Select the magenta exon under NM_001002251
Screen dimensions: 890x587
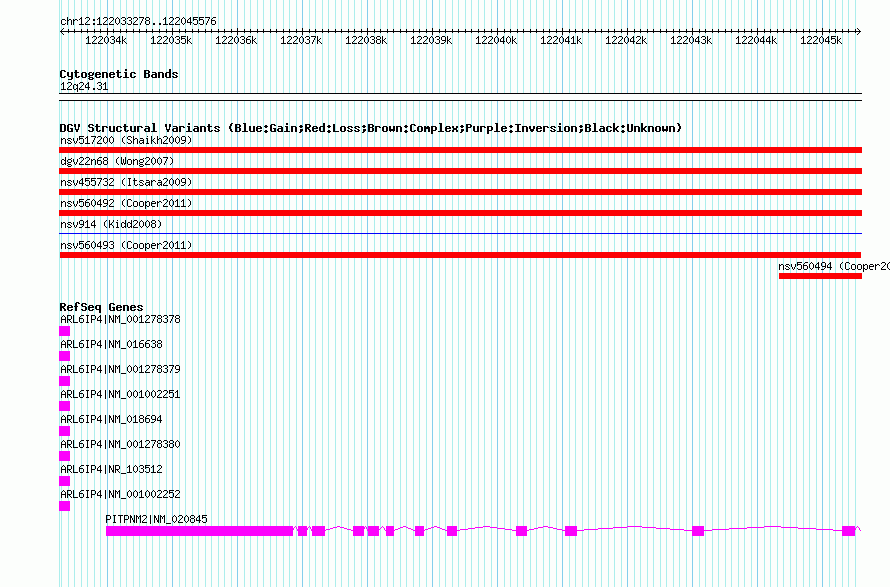[x=65, y=406]
